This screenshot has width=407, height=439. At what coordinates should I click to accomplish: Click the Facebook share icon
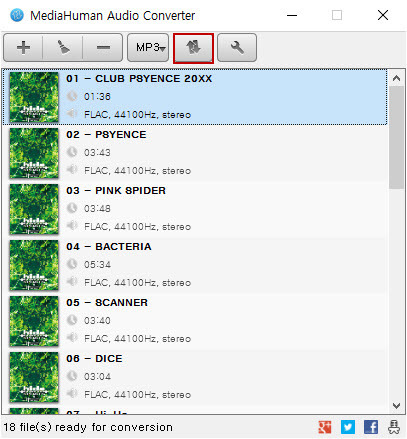tap(371, 427)
